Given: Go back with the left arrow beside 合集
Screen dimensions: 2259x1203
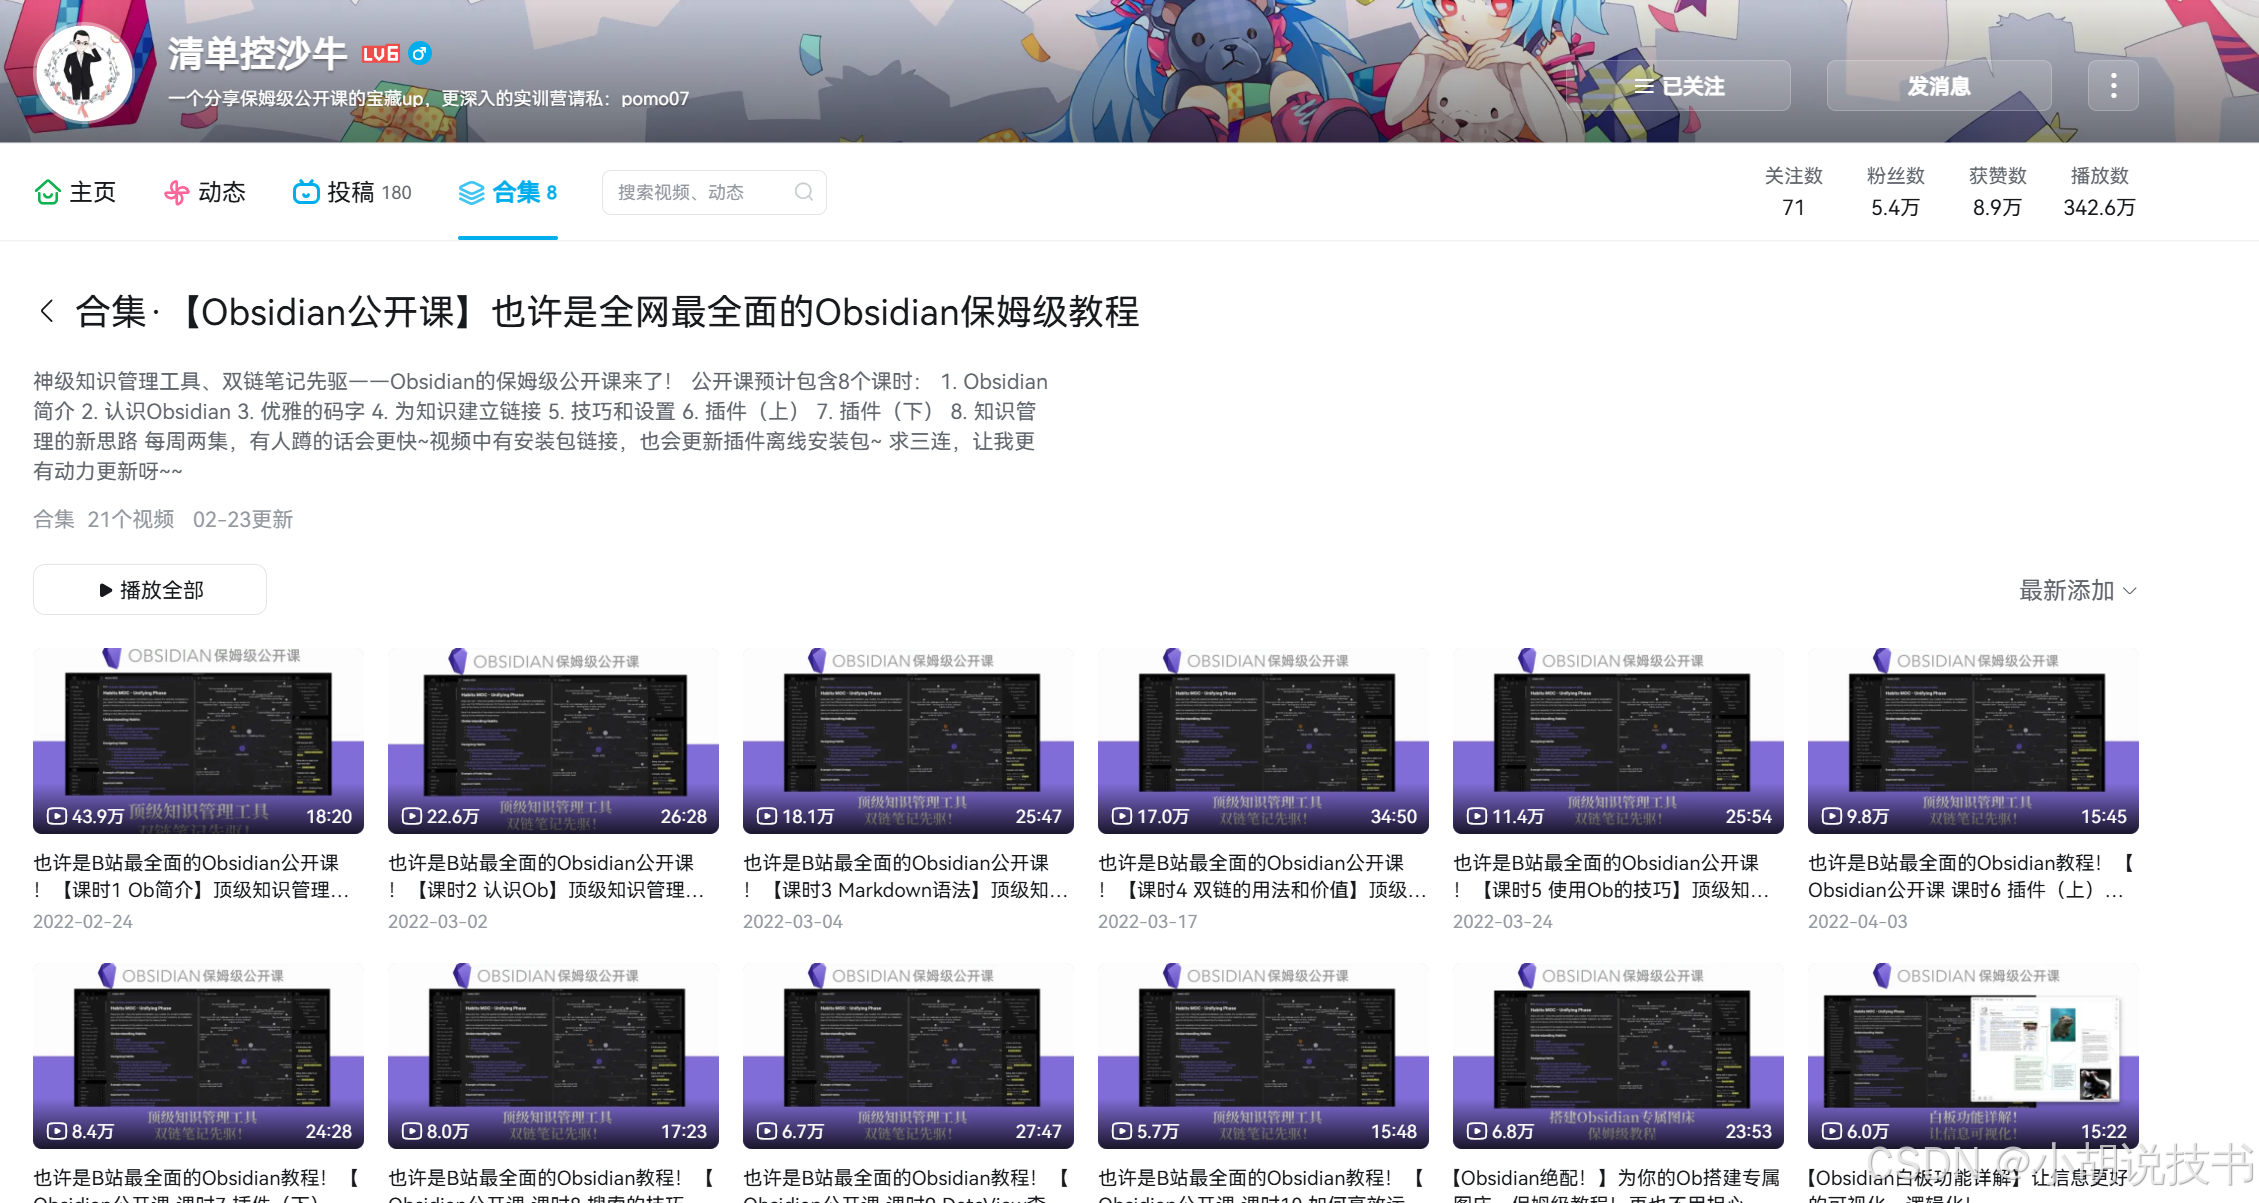Looking at the screenshot, I should point(46,311).
